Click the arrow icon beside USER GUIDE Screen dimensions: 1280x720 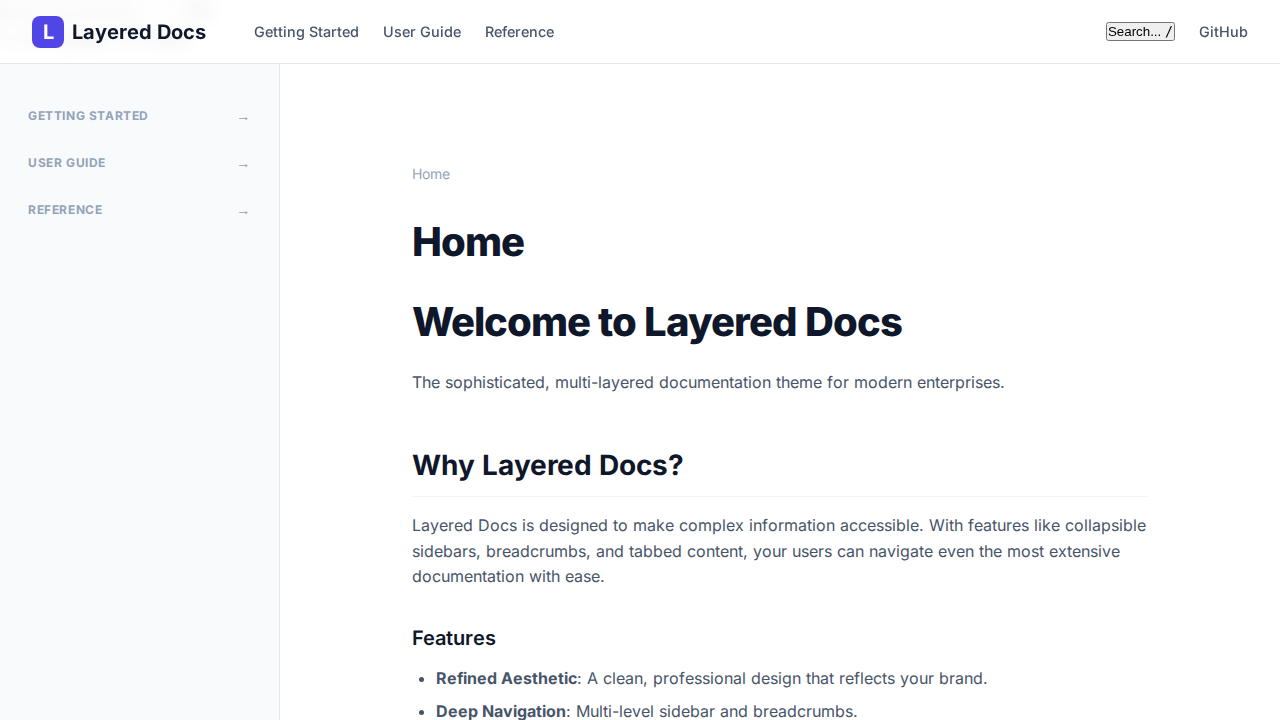click(x=243, y=164)
